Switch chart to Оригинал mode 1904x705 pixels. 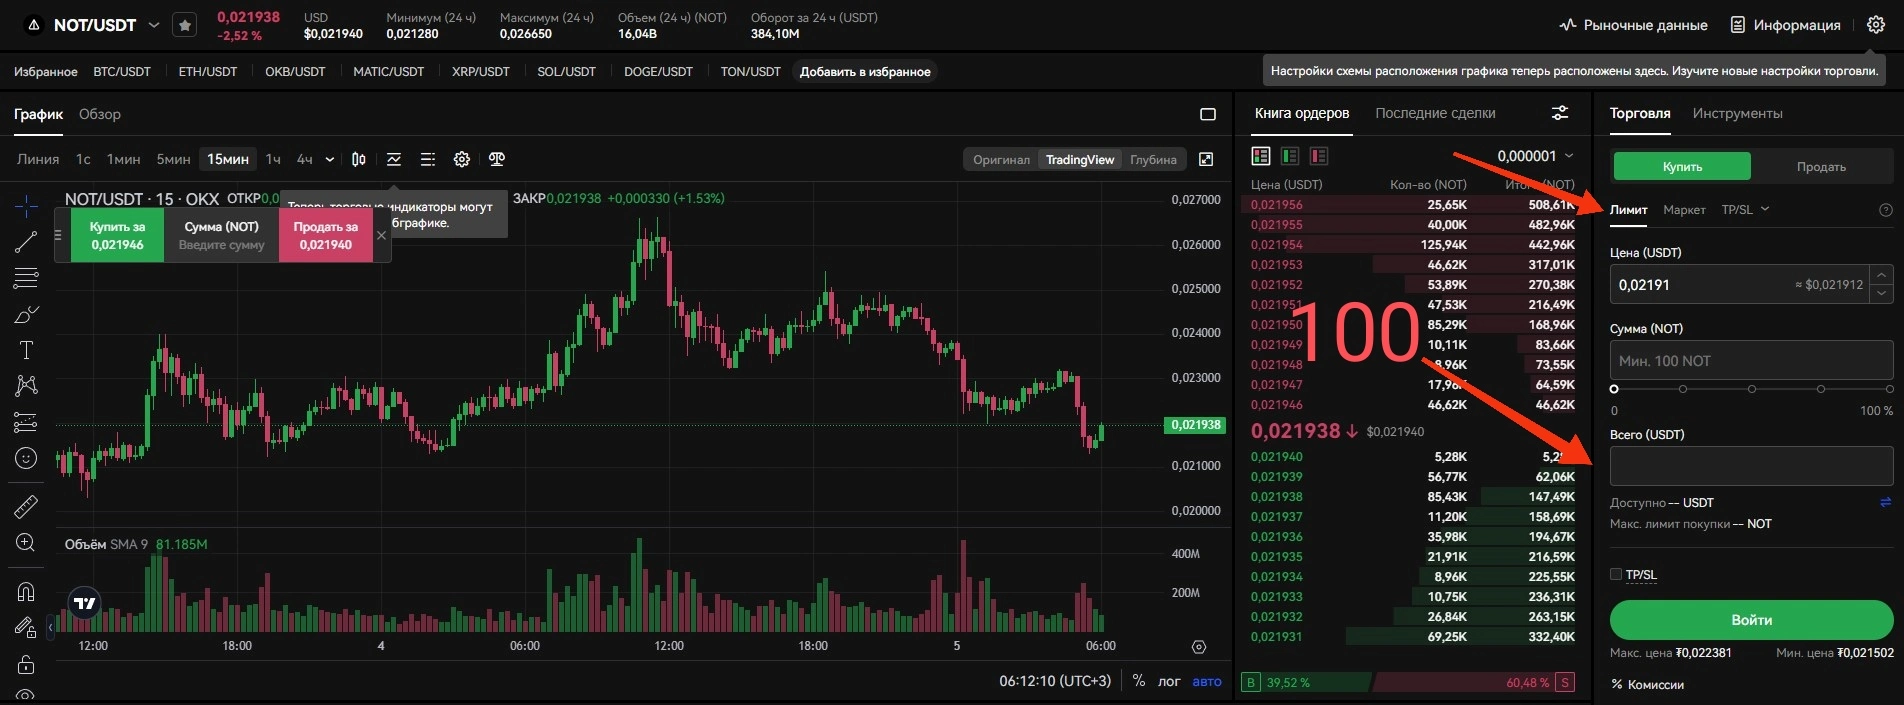click(1001, 160)
